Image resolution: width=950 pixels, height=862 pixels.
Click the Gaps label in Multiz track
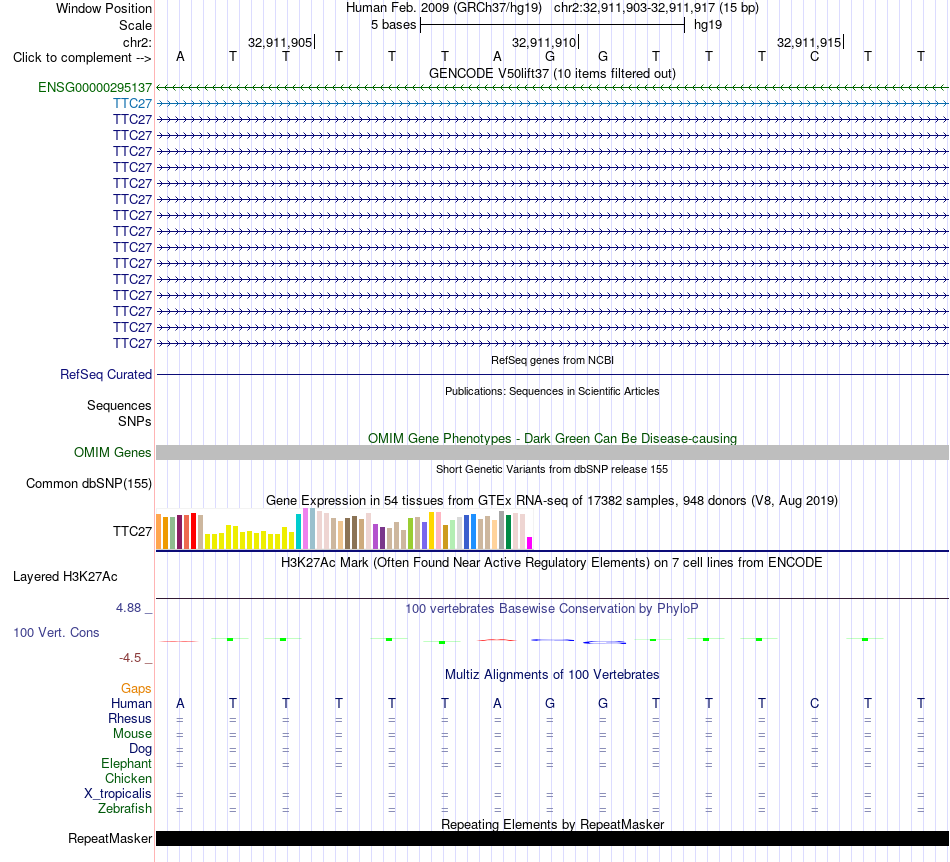[136, 688]
